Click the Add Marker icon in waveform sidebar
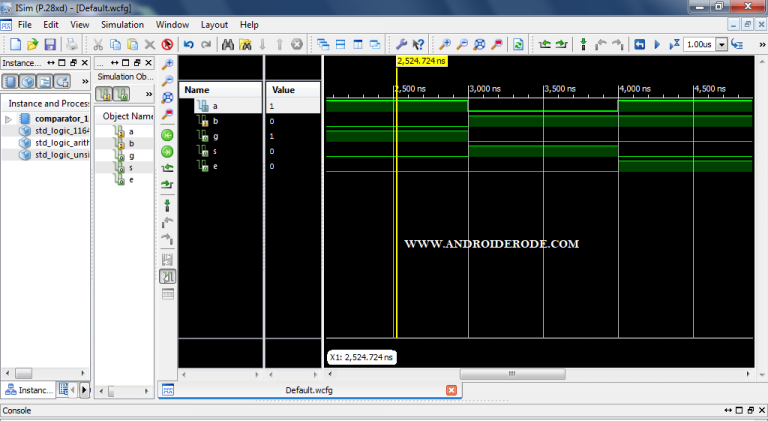The image size is (768, 421). (x=167, y=205)
